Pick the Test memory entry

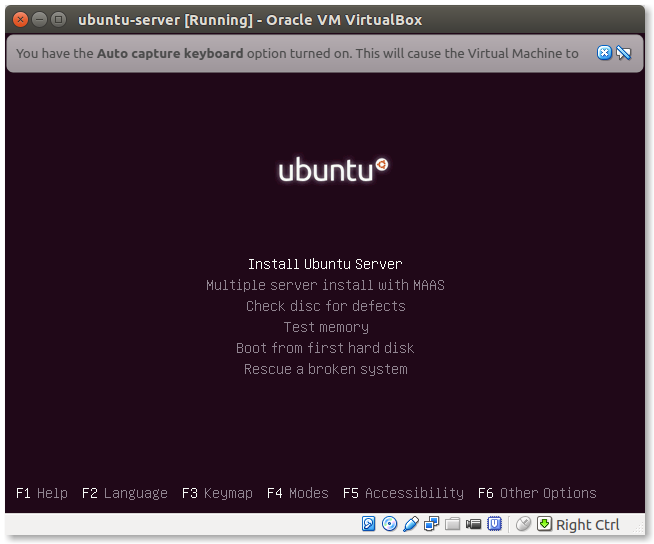click(x=325, y=327)
